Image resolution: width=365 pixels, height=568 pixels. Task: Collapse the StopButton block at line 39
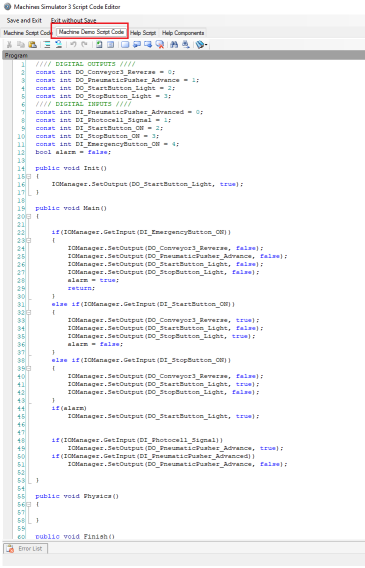29,368
